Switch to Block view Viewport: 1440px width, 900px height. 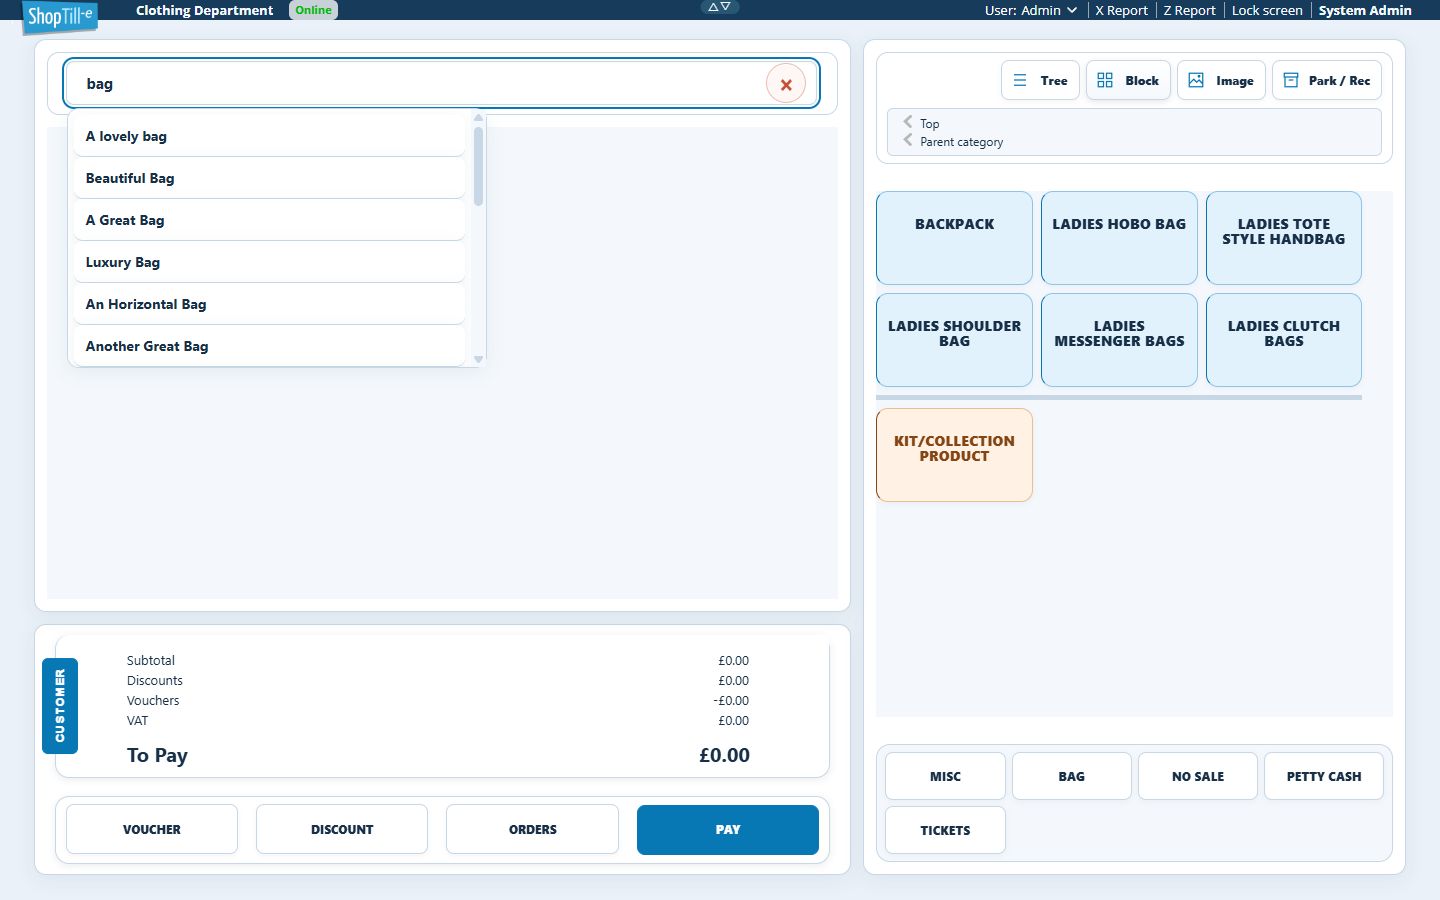1128,81
